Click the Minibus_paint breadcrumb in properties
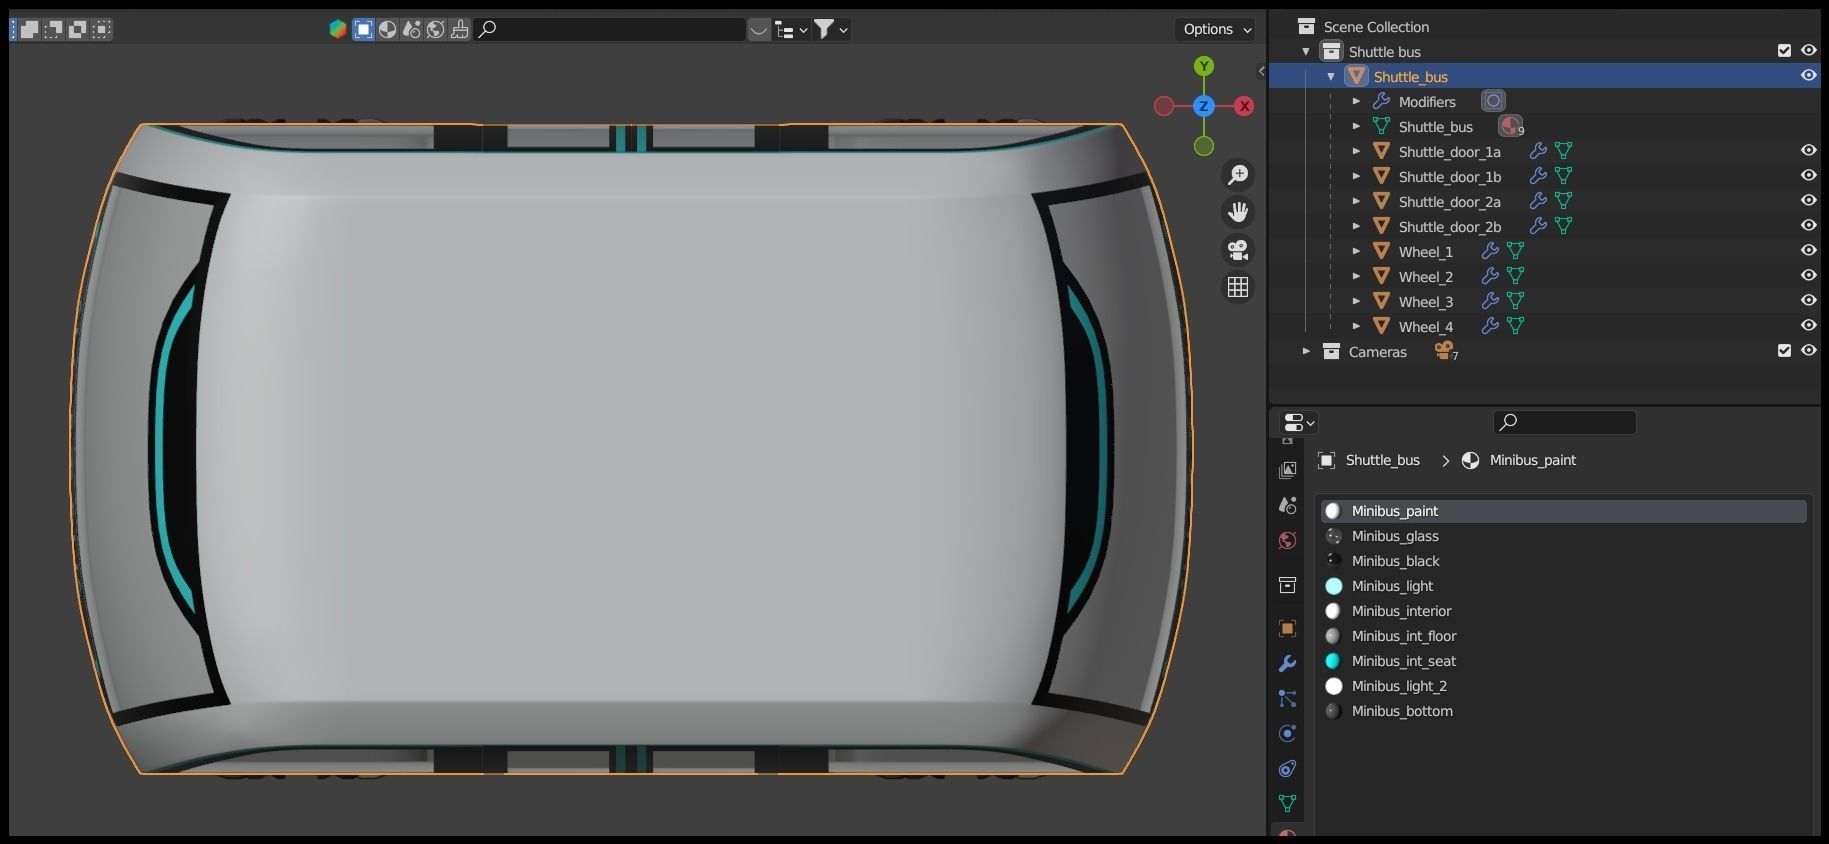 1532,460
